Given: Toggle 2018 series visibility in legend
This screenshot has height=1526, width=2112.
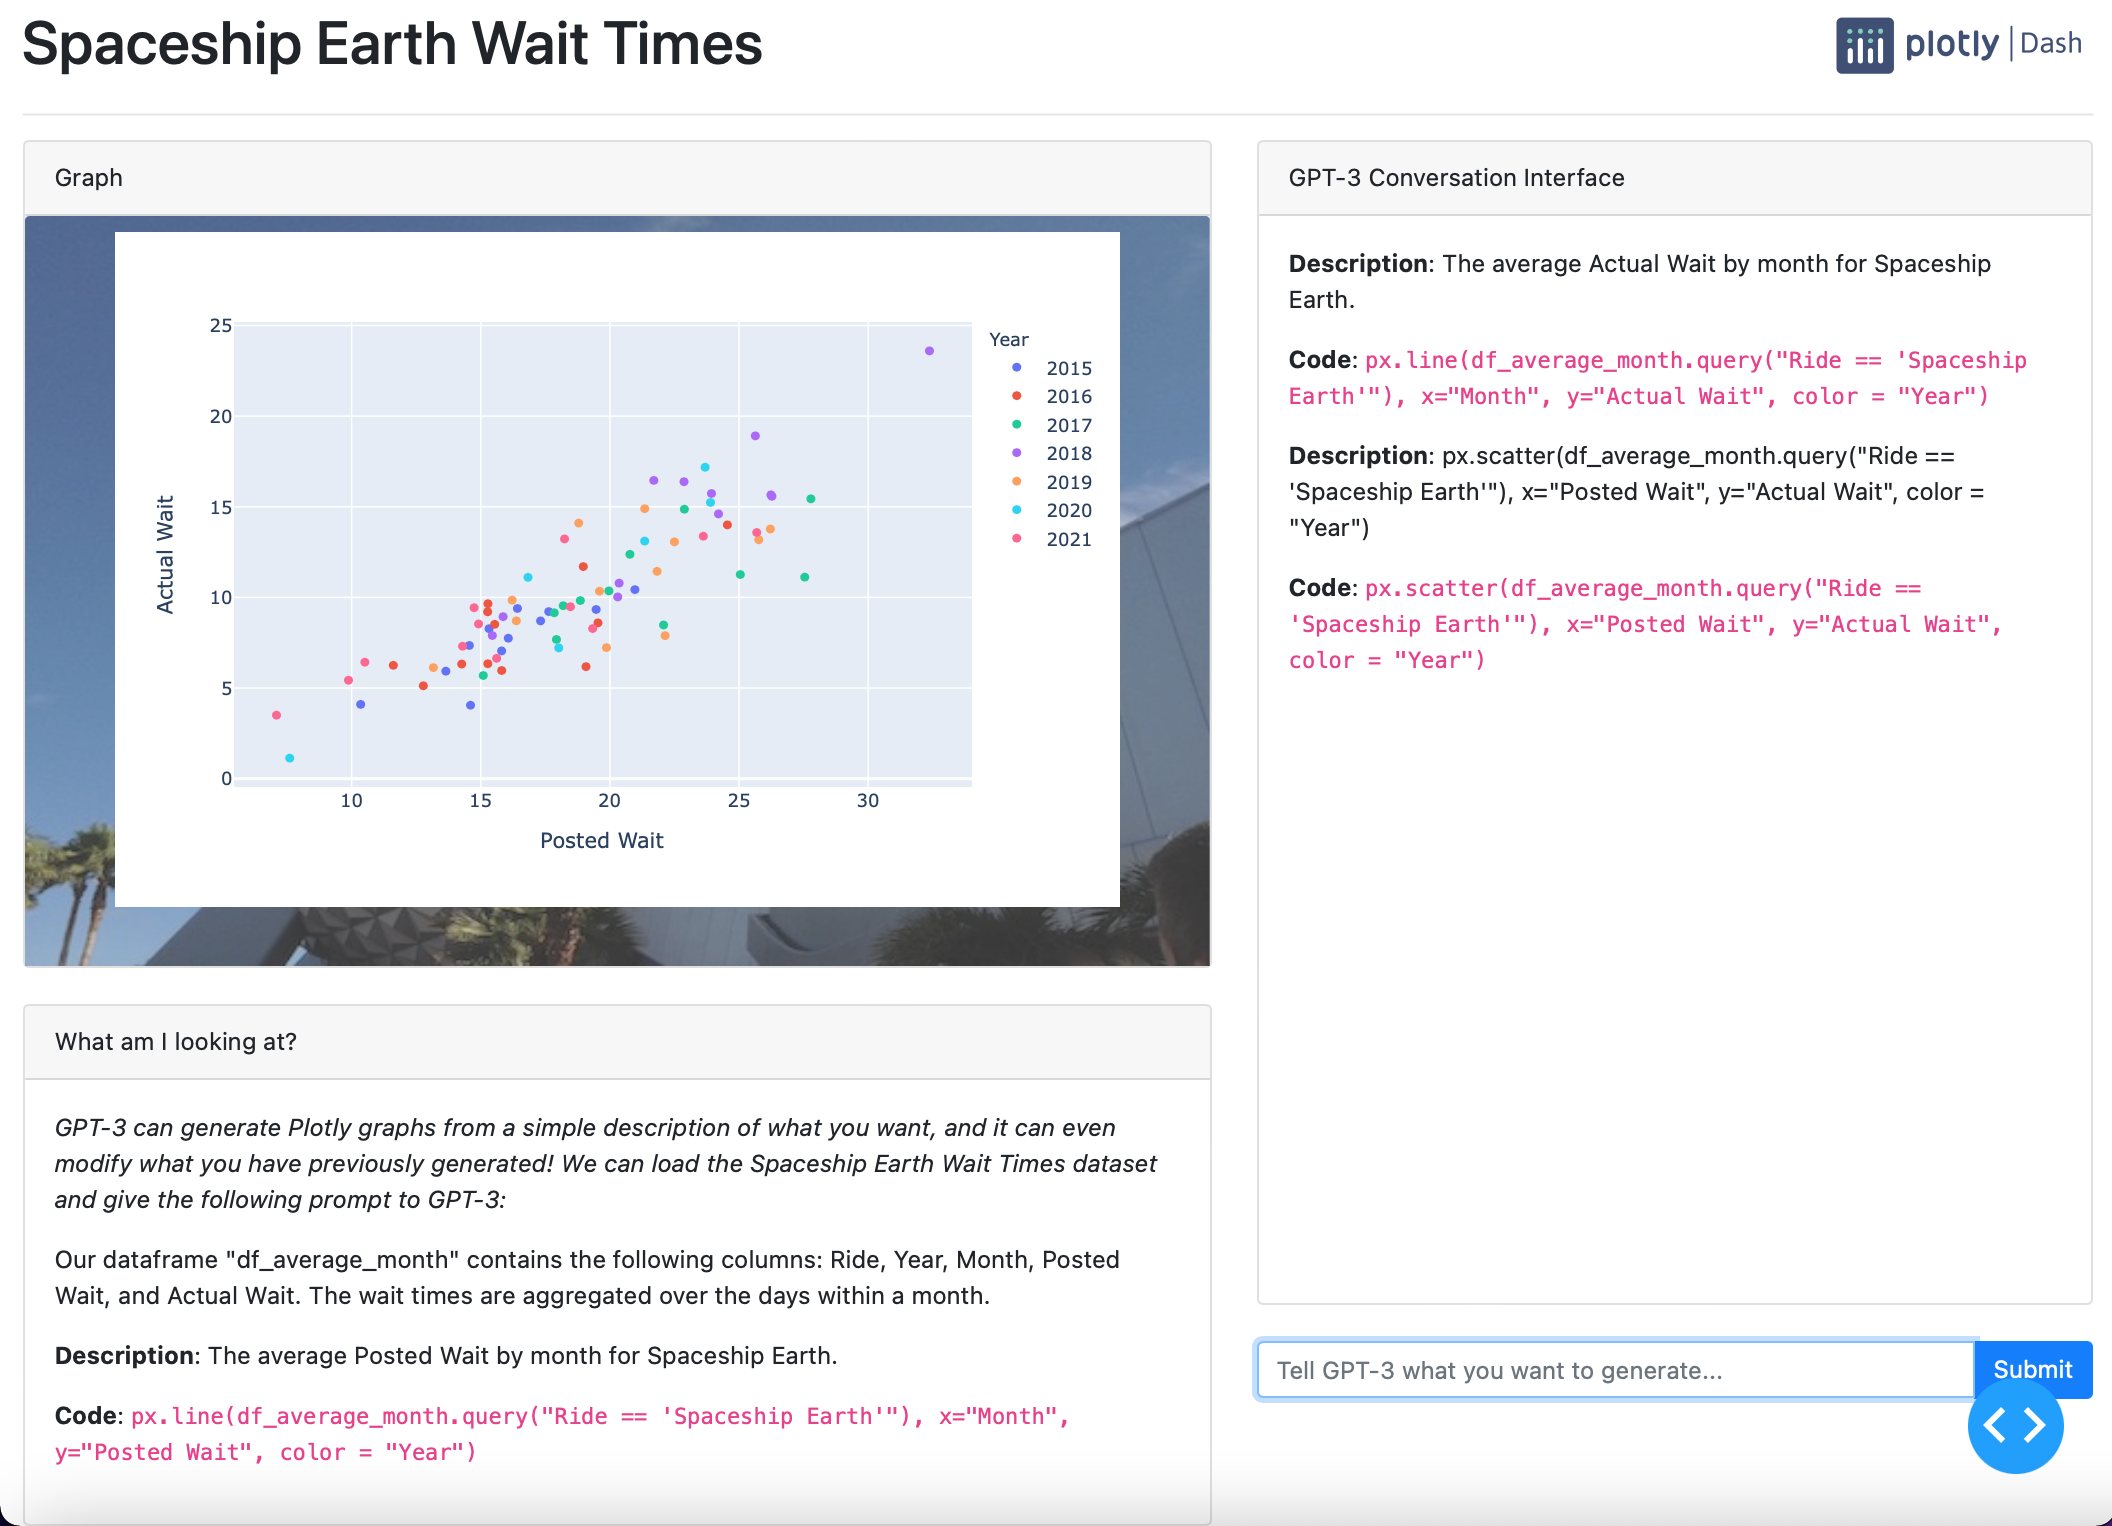Looking at the screenshot, I should coord(1068,454).
